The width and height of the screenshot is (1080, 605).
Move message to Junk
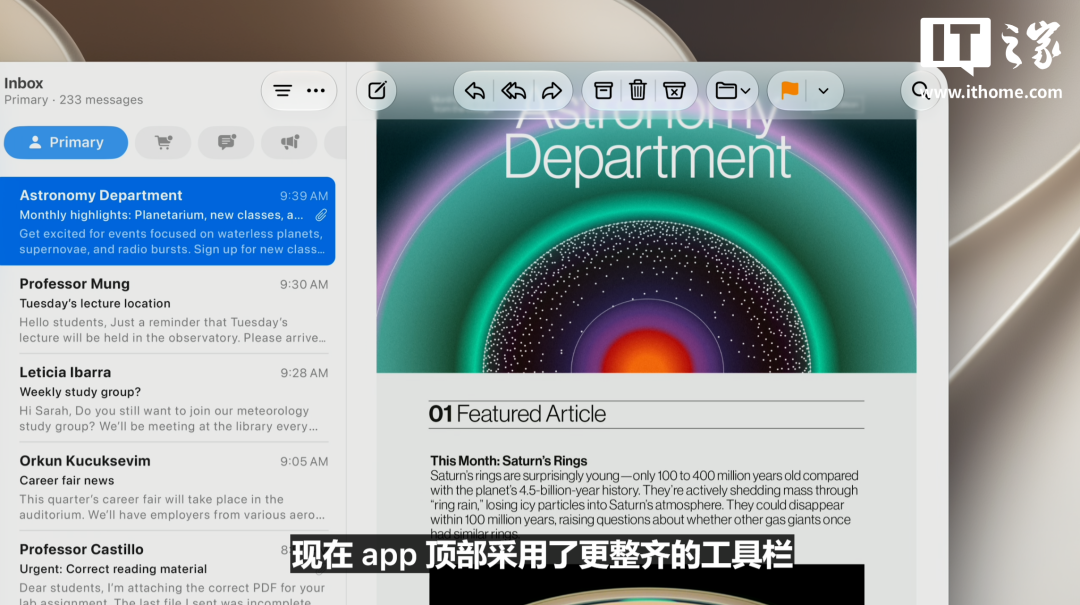(674, 90)
